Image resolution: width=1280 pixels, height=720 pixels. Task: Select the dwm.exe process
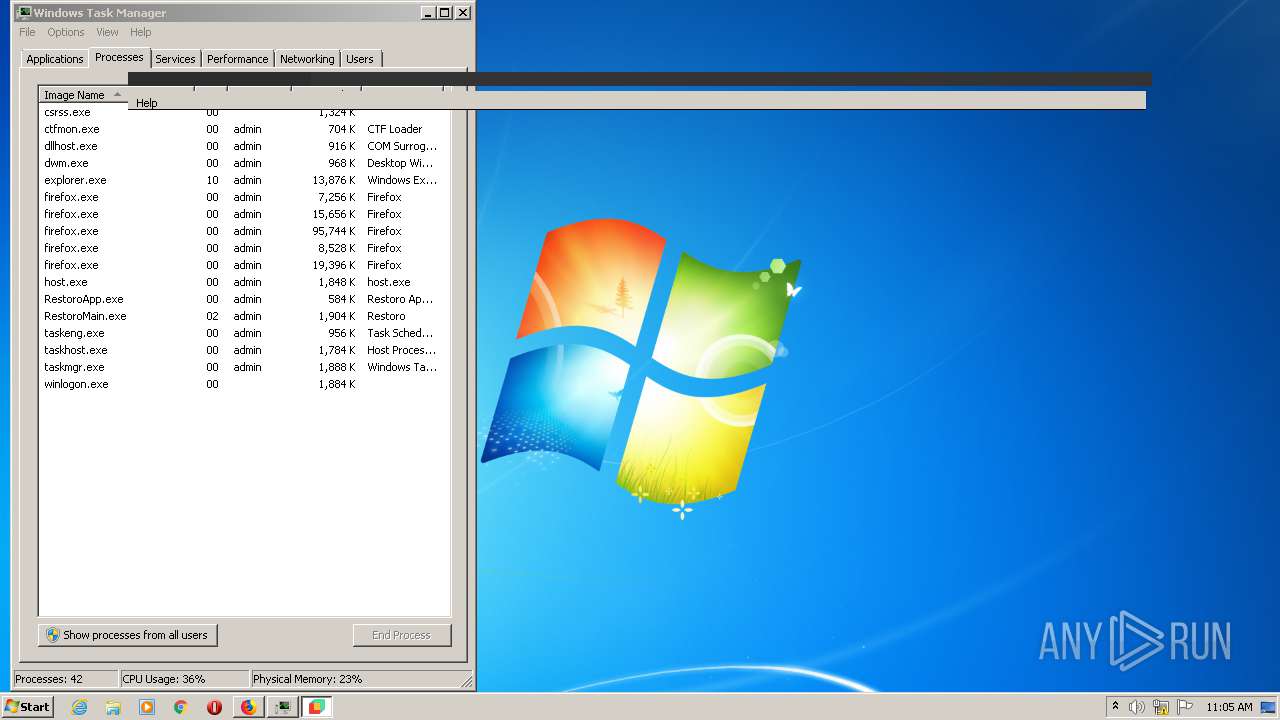tap(245, 163)
